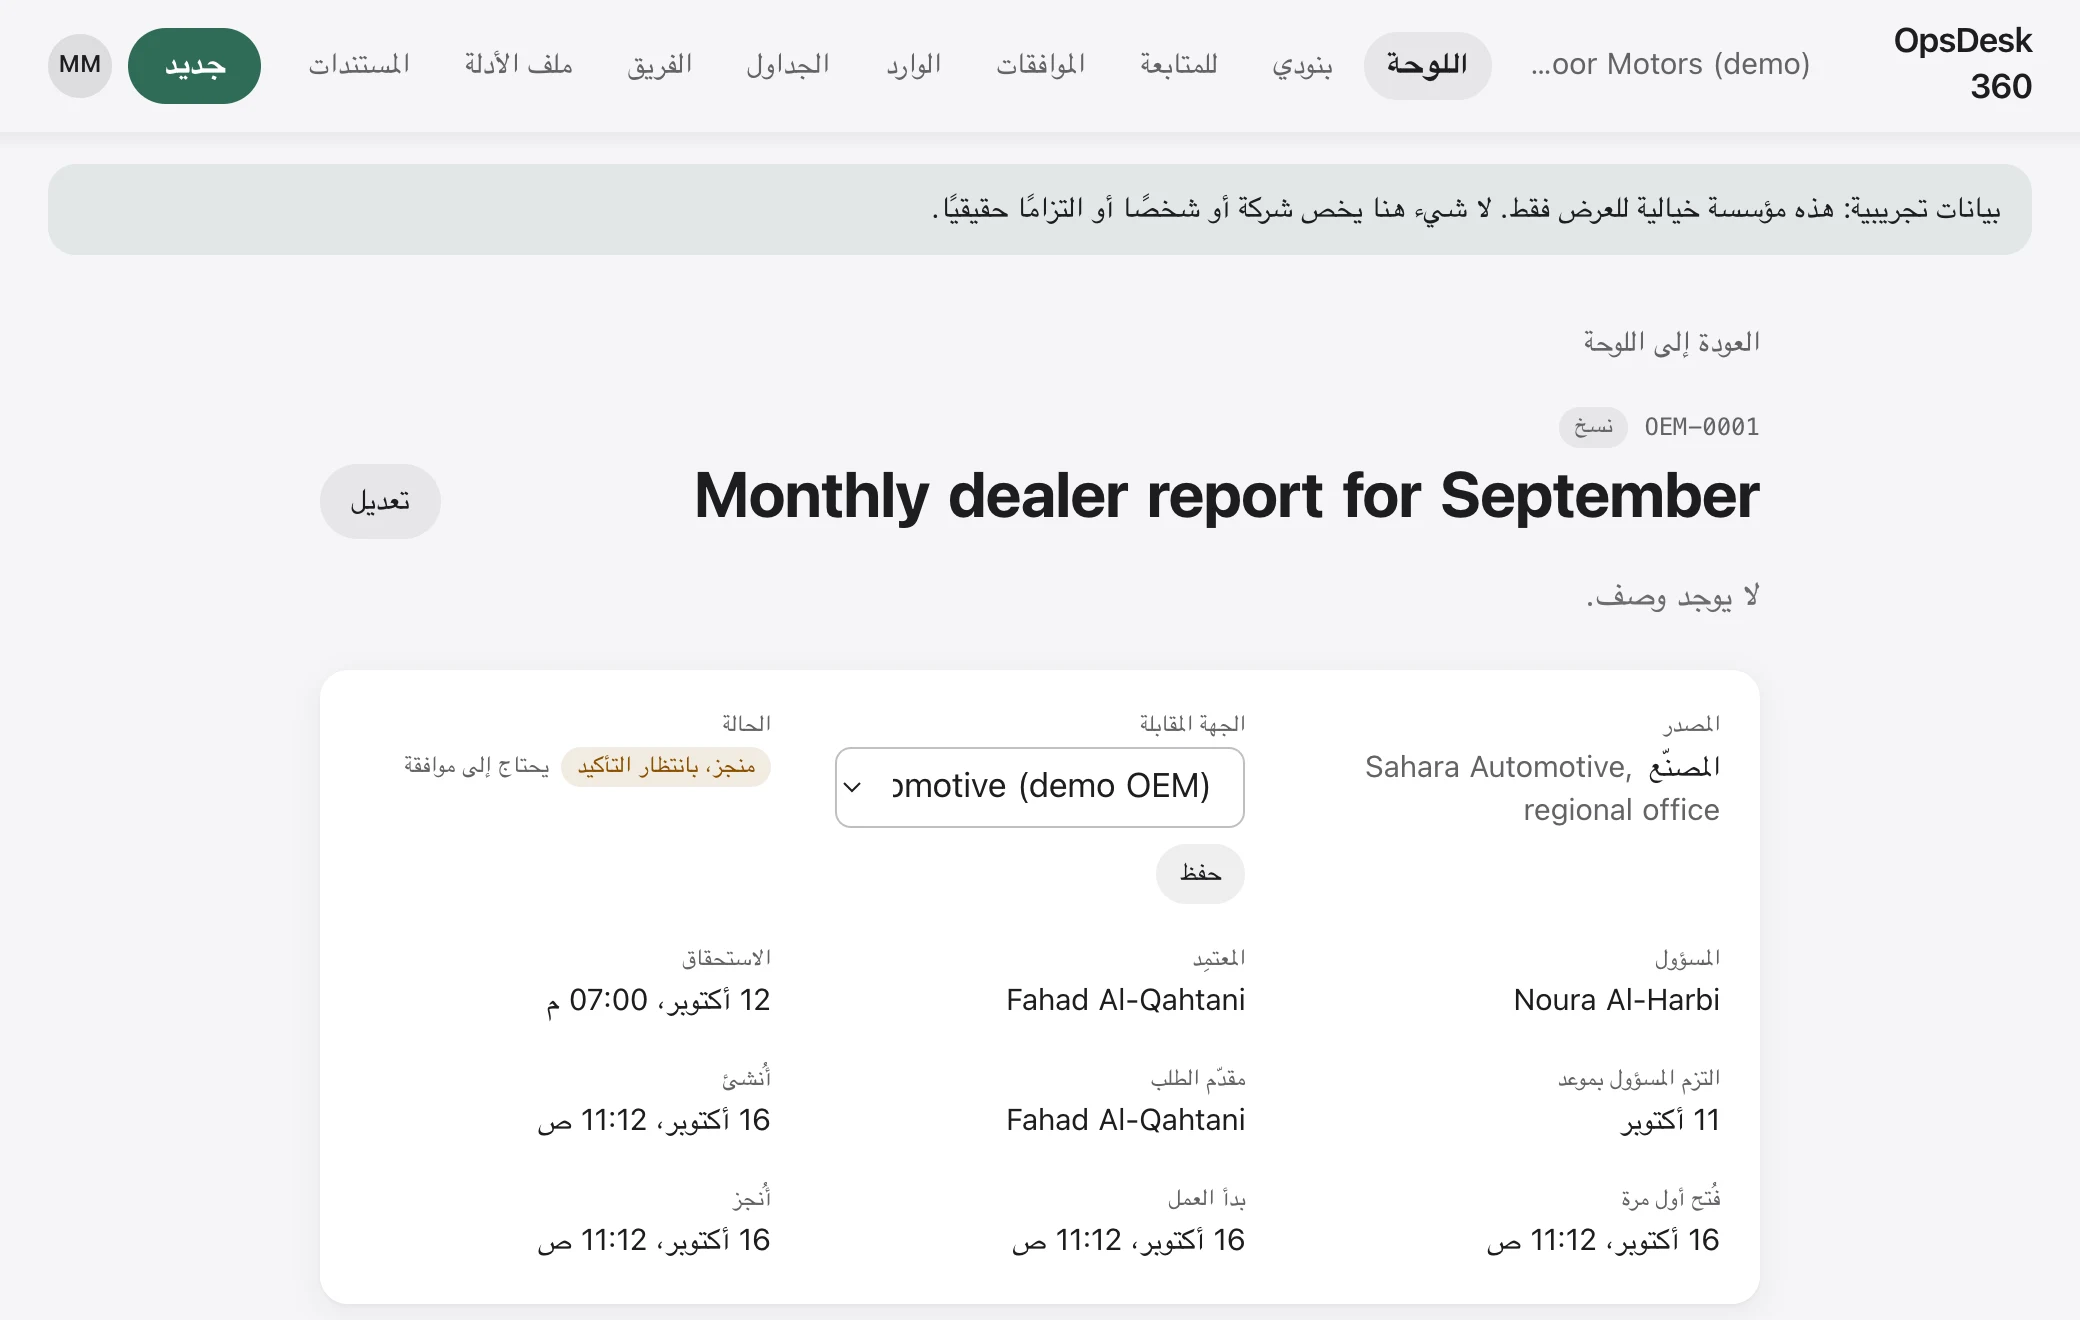The height and width of the screenshot is (1320, 2080).
Task: Click the due date 12 أكتوبر 07:00 م
Action: pyautogui.click(x=658, y=1000)
